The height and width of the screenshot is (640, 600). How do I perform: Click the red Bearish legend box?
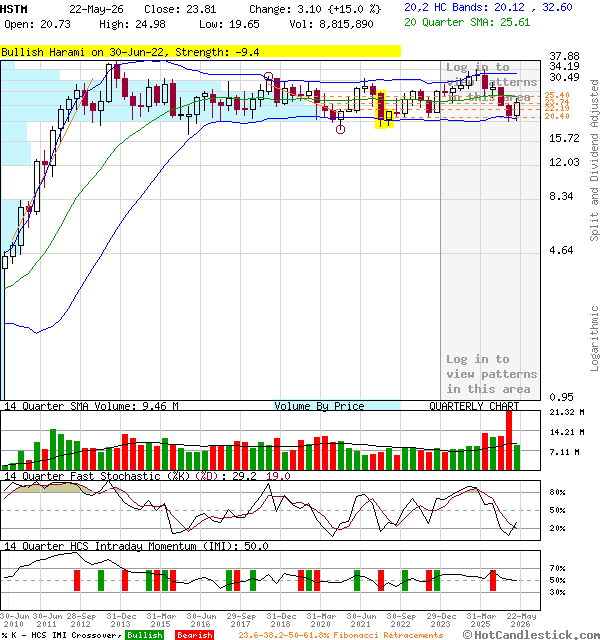point(195,635)
